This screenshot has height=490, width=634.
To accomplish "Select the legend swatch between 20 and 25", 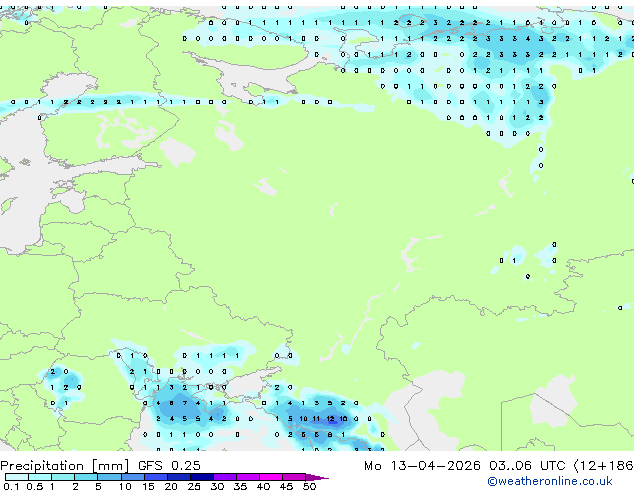I will [x=178, y=477].
